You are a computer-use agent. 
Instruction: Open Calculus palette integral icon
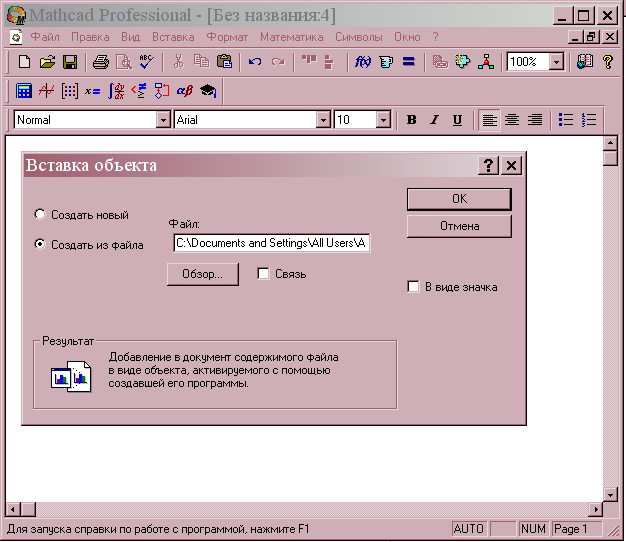point(116,91)
